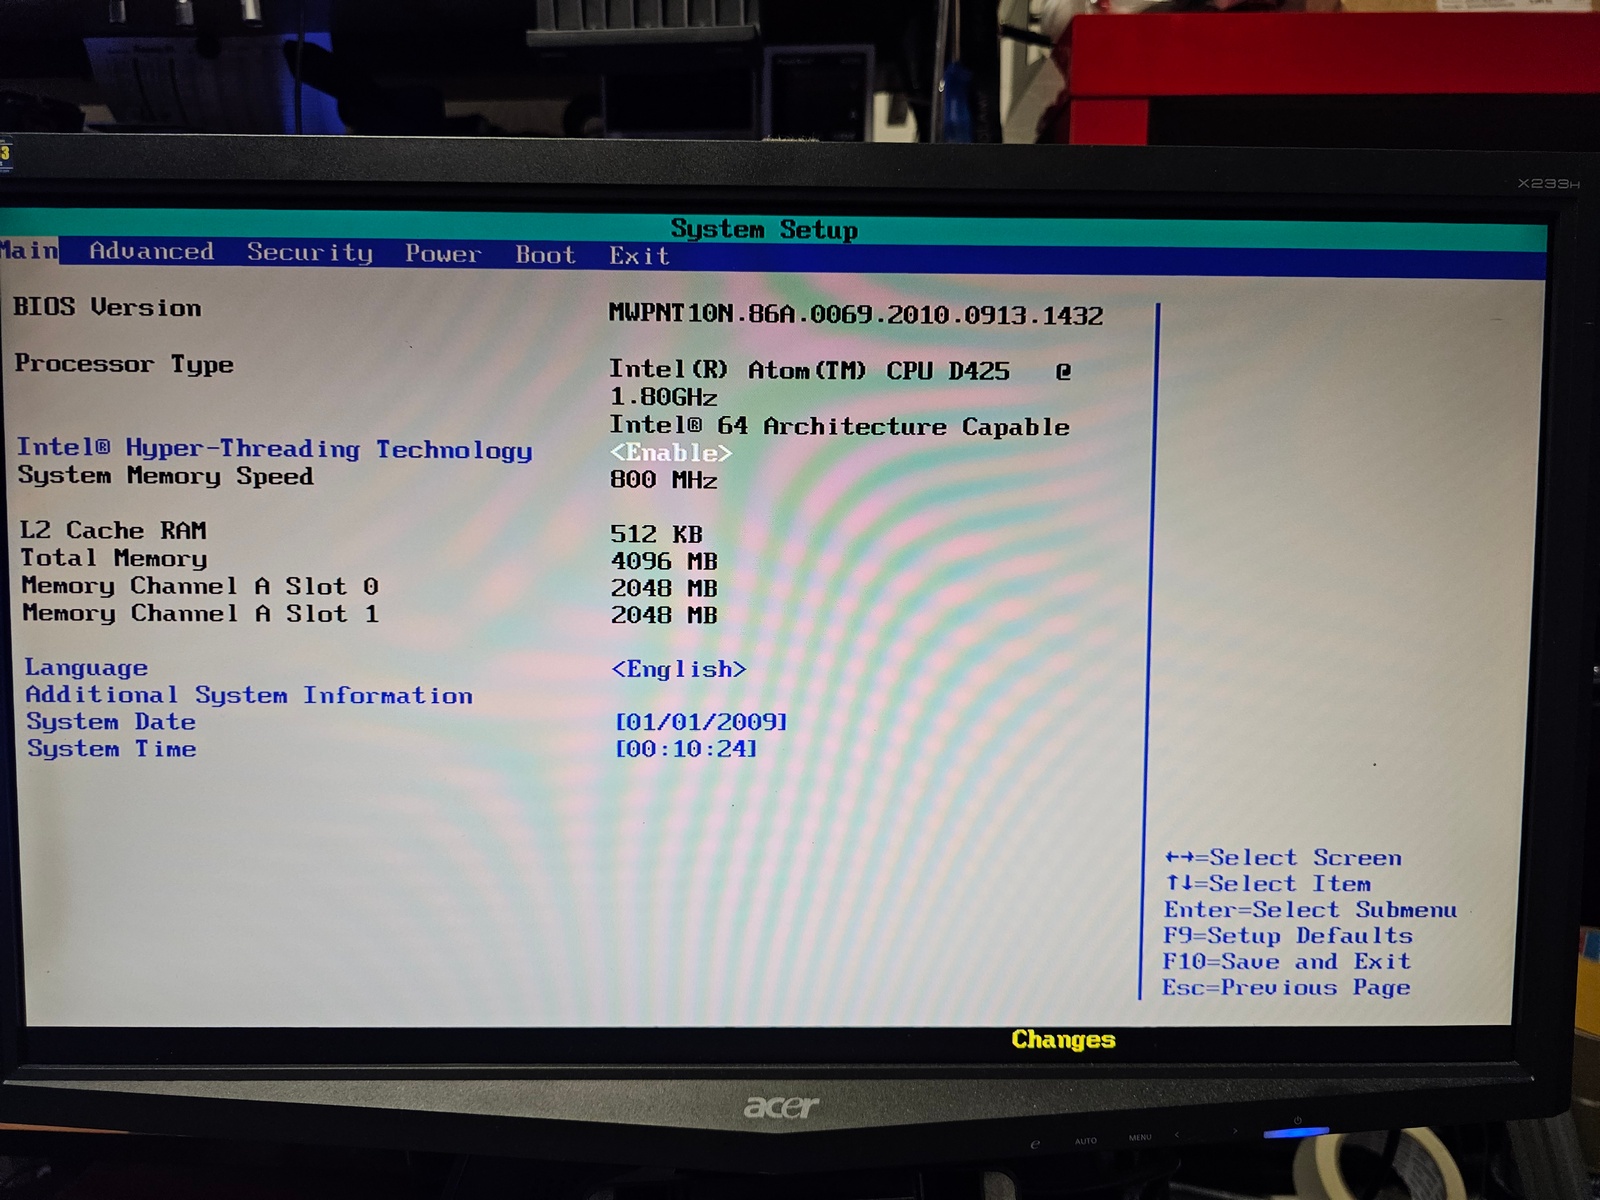Open the <English> language dropdown
Viewport: 1600px width, 1200px height.
[x=679, y=669]
